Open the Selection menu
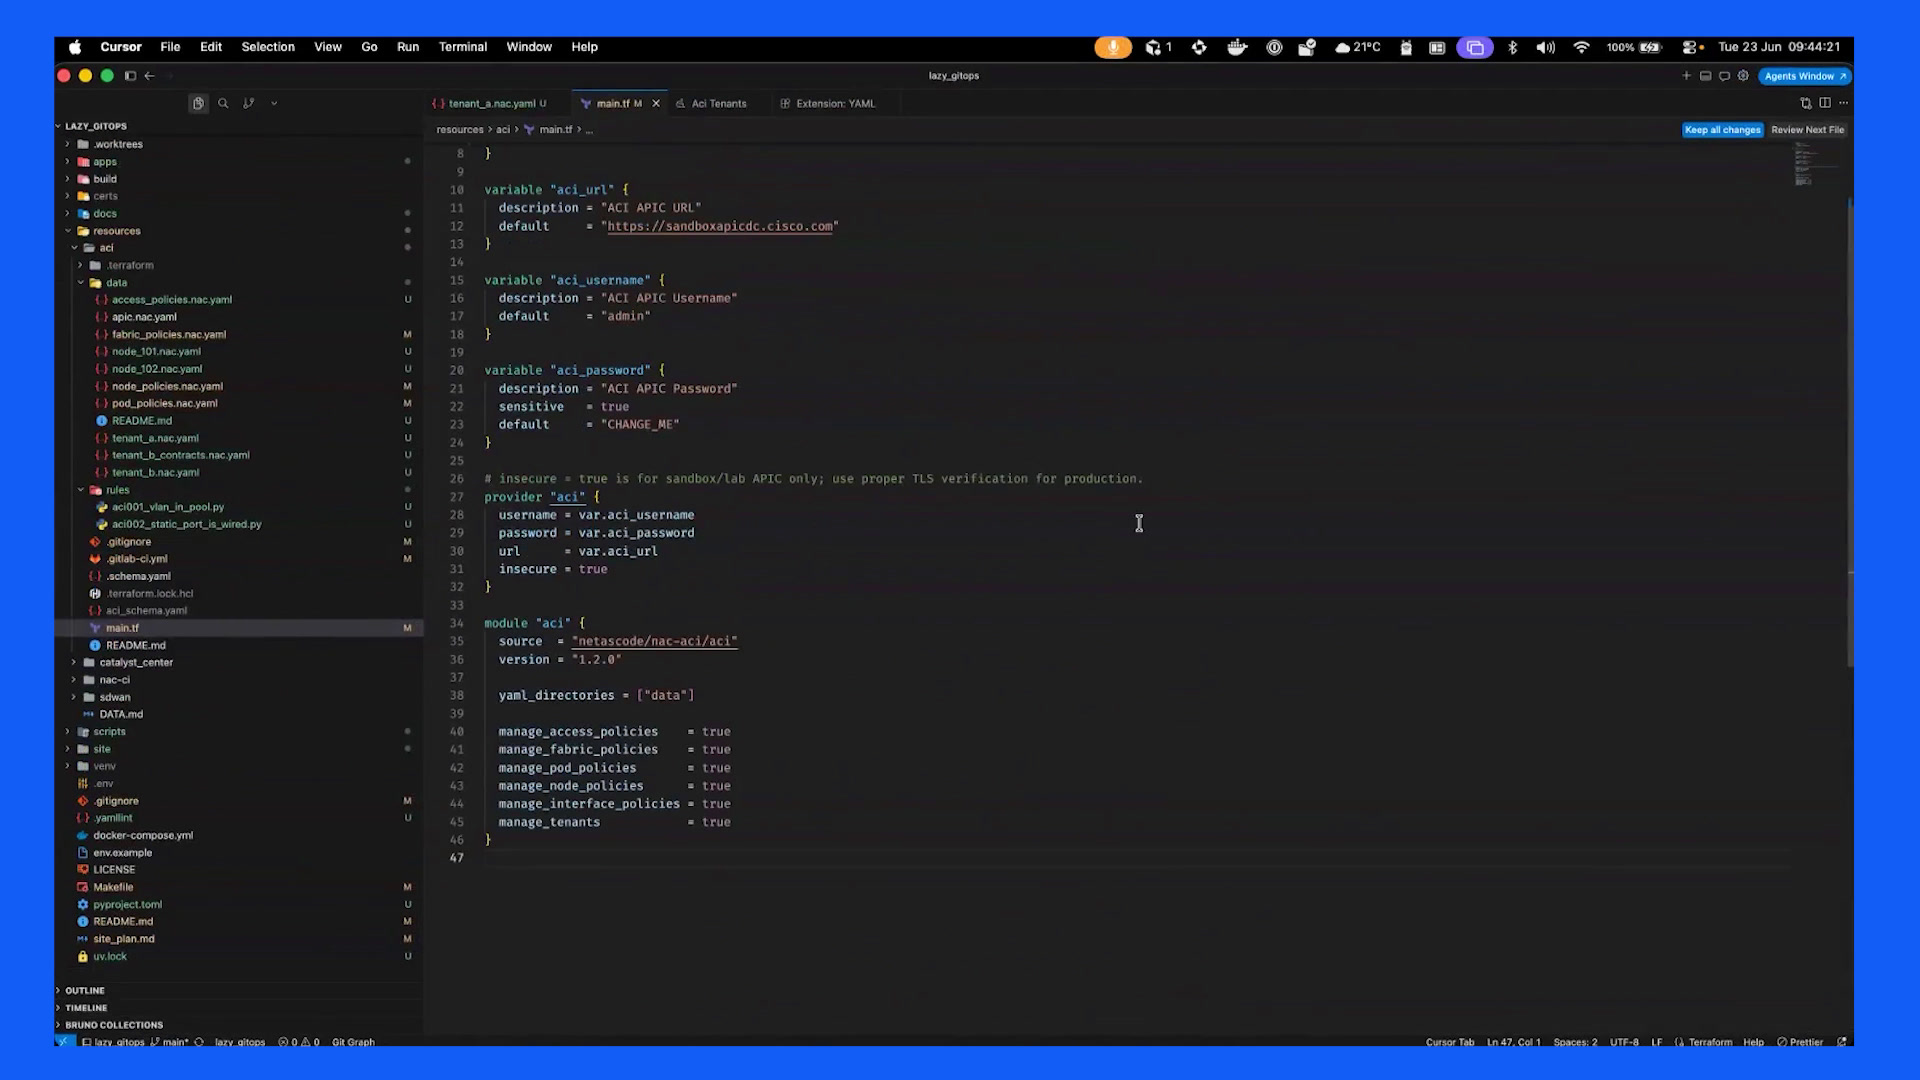 click(x=268, y=47)
